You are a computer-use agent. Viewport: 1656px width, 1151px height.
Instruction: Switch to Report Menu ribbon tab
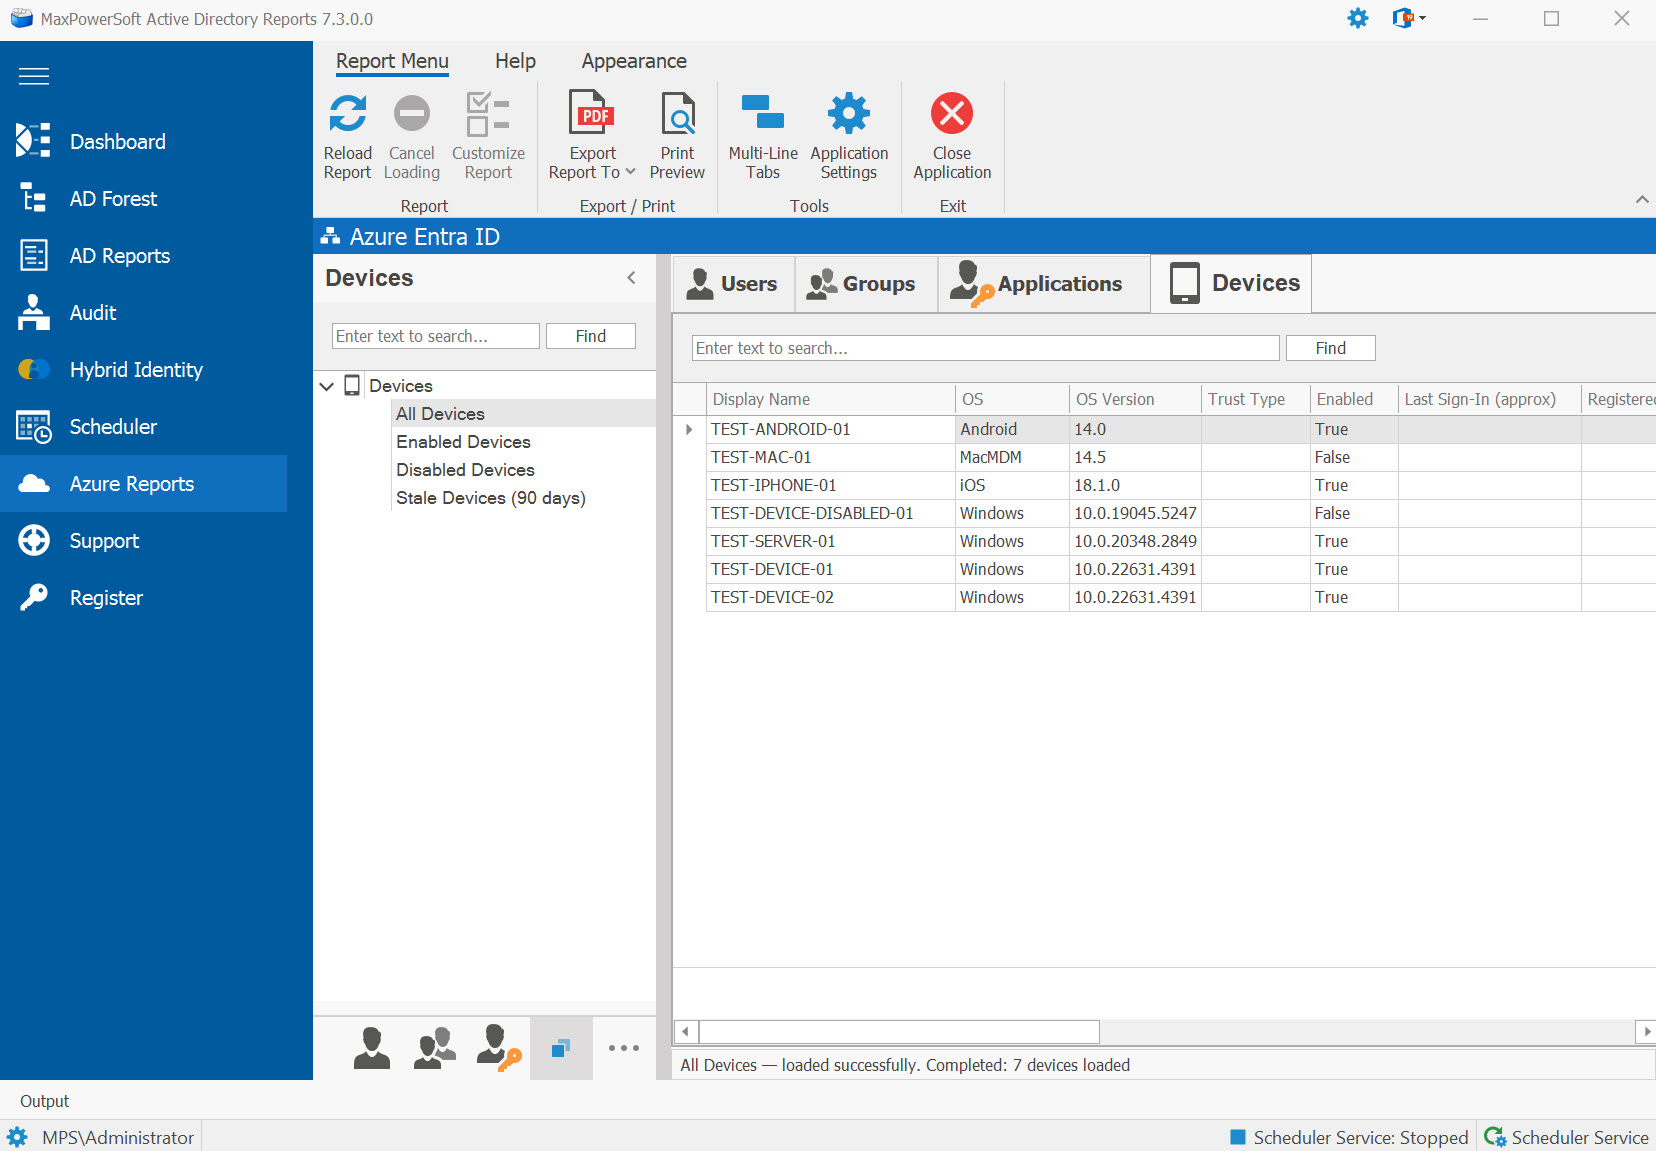(x=392, y=61)
